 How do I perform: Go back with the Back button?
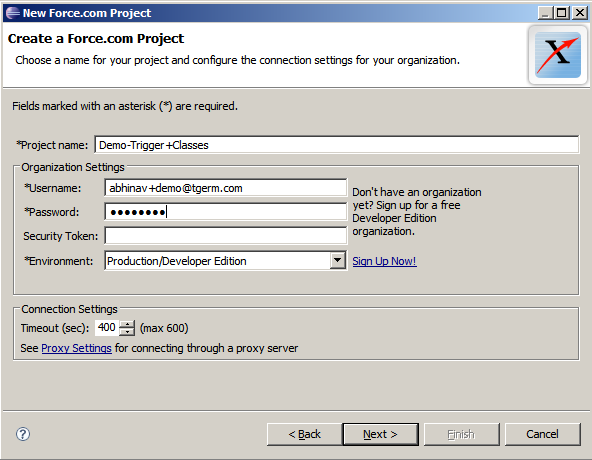pos(304,434)
